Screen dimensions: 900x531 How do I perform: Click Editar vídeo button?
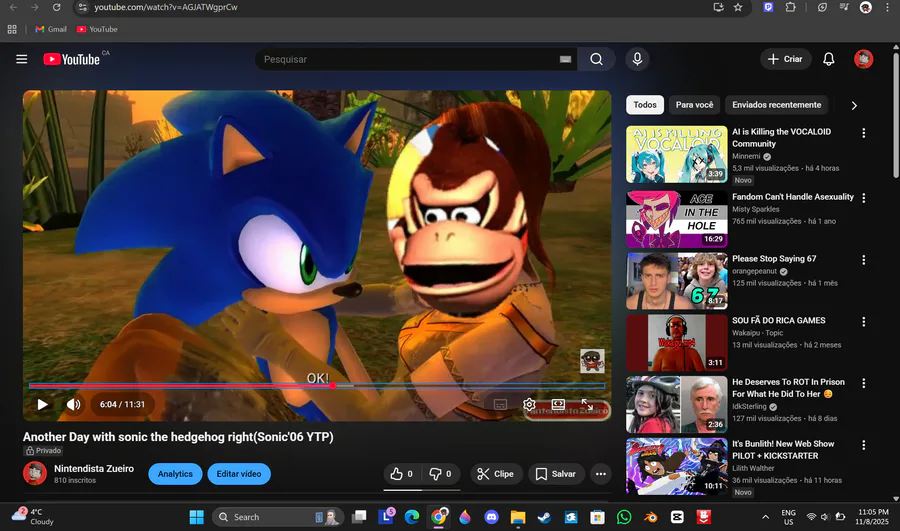(239, 474)
